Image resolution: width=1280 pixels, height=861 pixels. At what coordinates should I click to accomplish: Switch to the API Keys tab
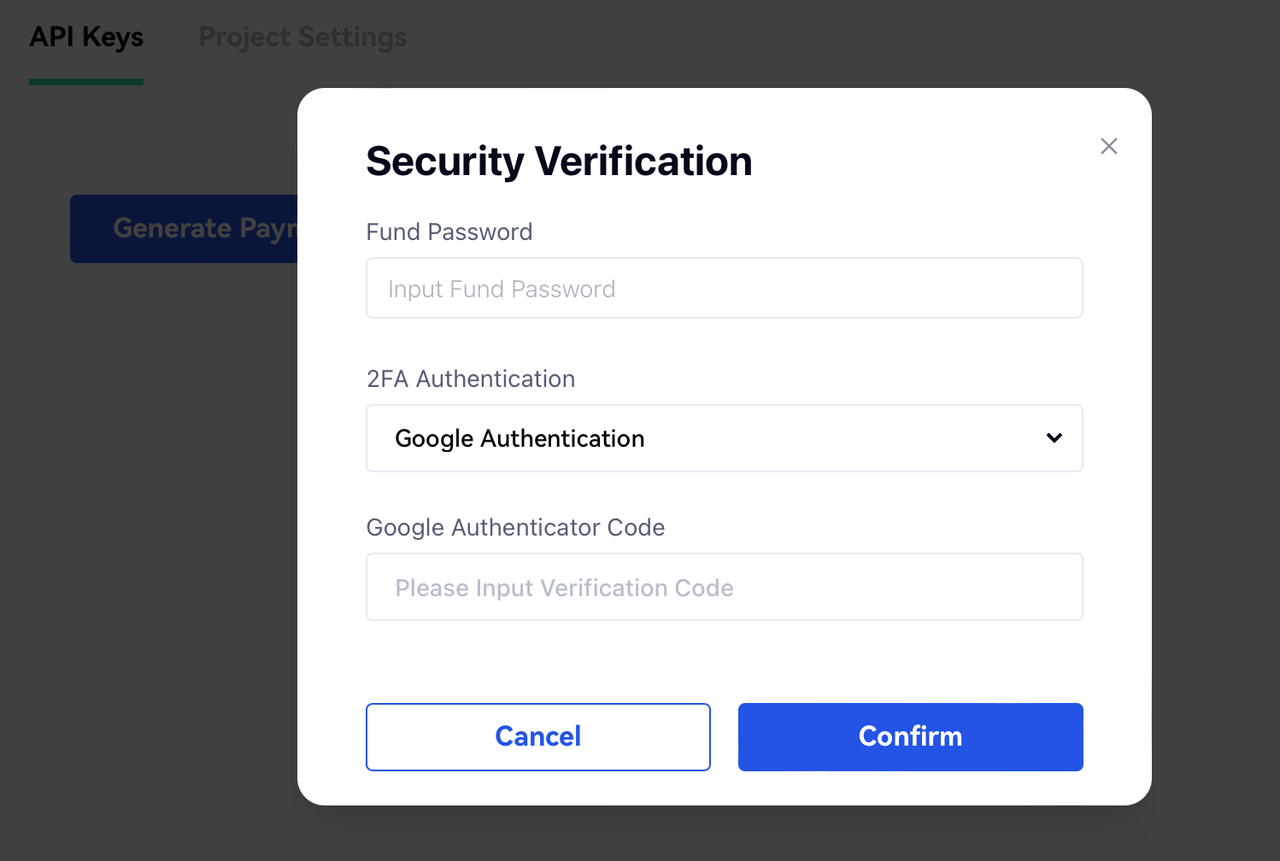pyautogui.click(x=86, y=38)
